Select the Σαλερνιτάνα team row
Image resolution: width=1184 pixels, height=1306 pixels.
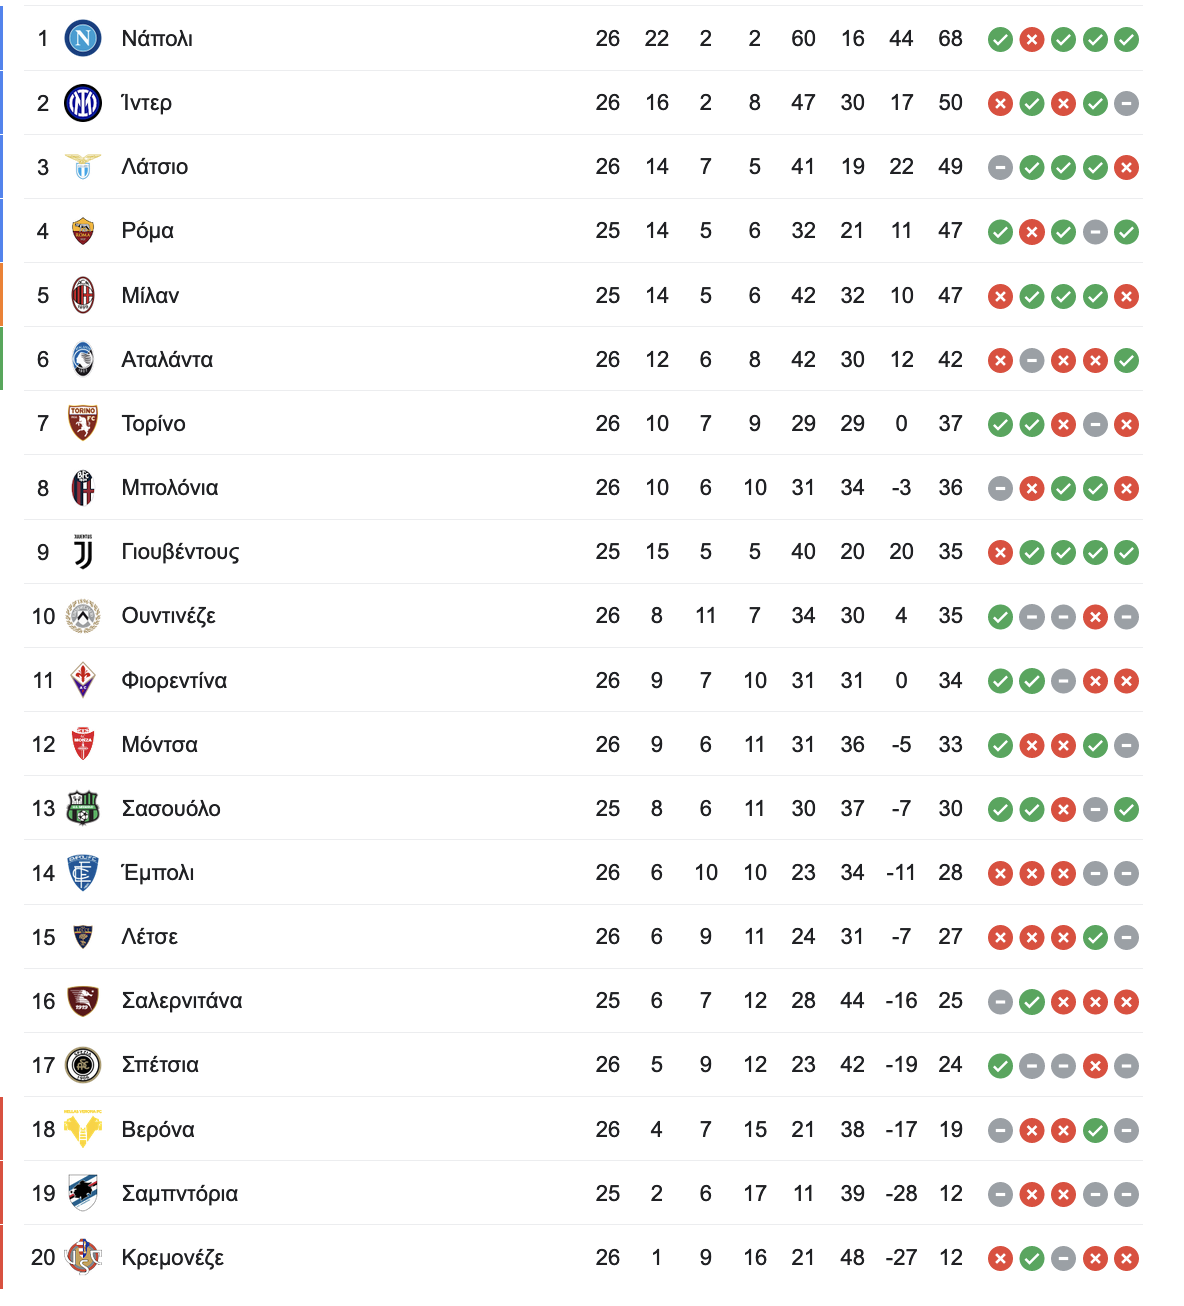[583, 1001]
